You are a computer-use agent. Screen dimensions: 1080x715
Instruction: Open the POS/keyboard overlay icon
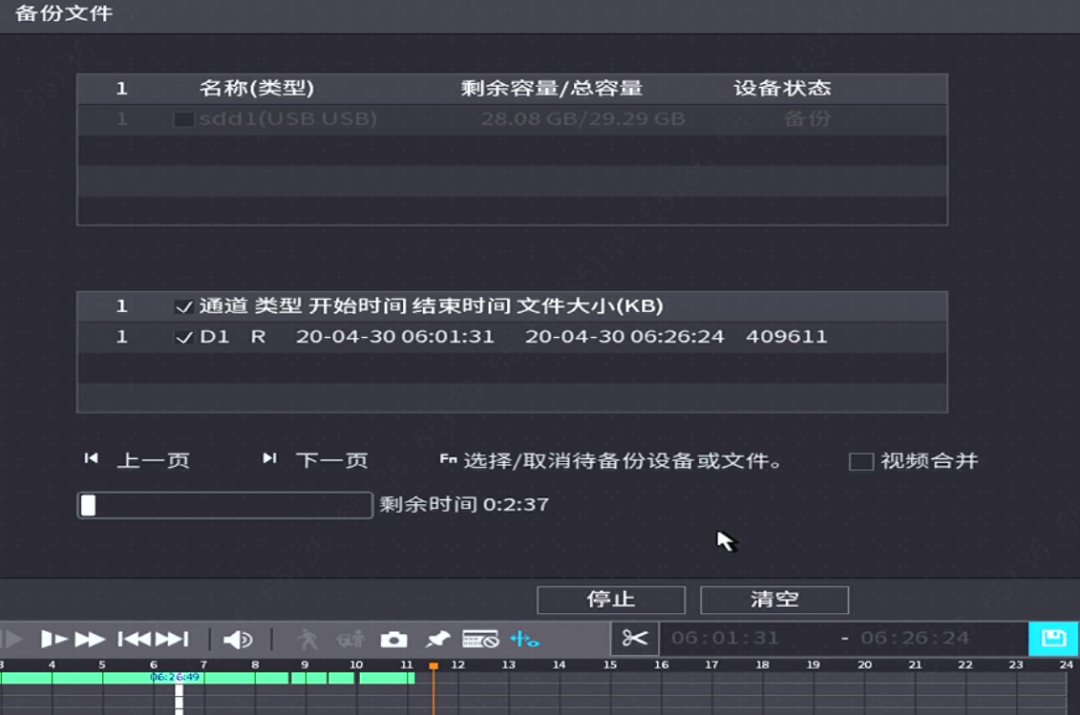pos(480,640)
